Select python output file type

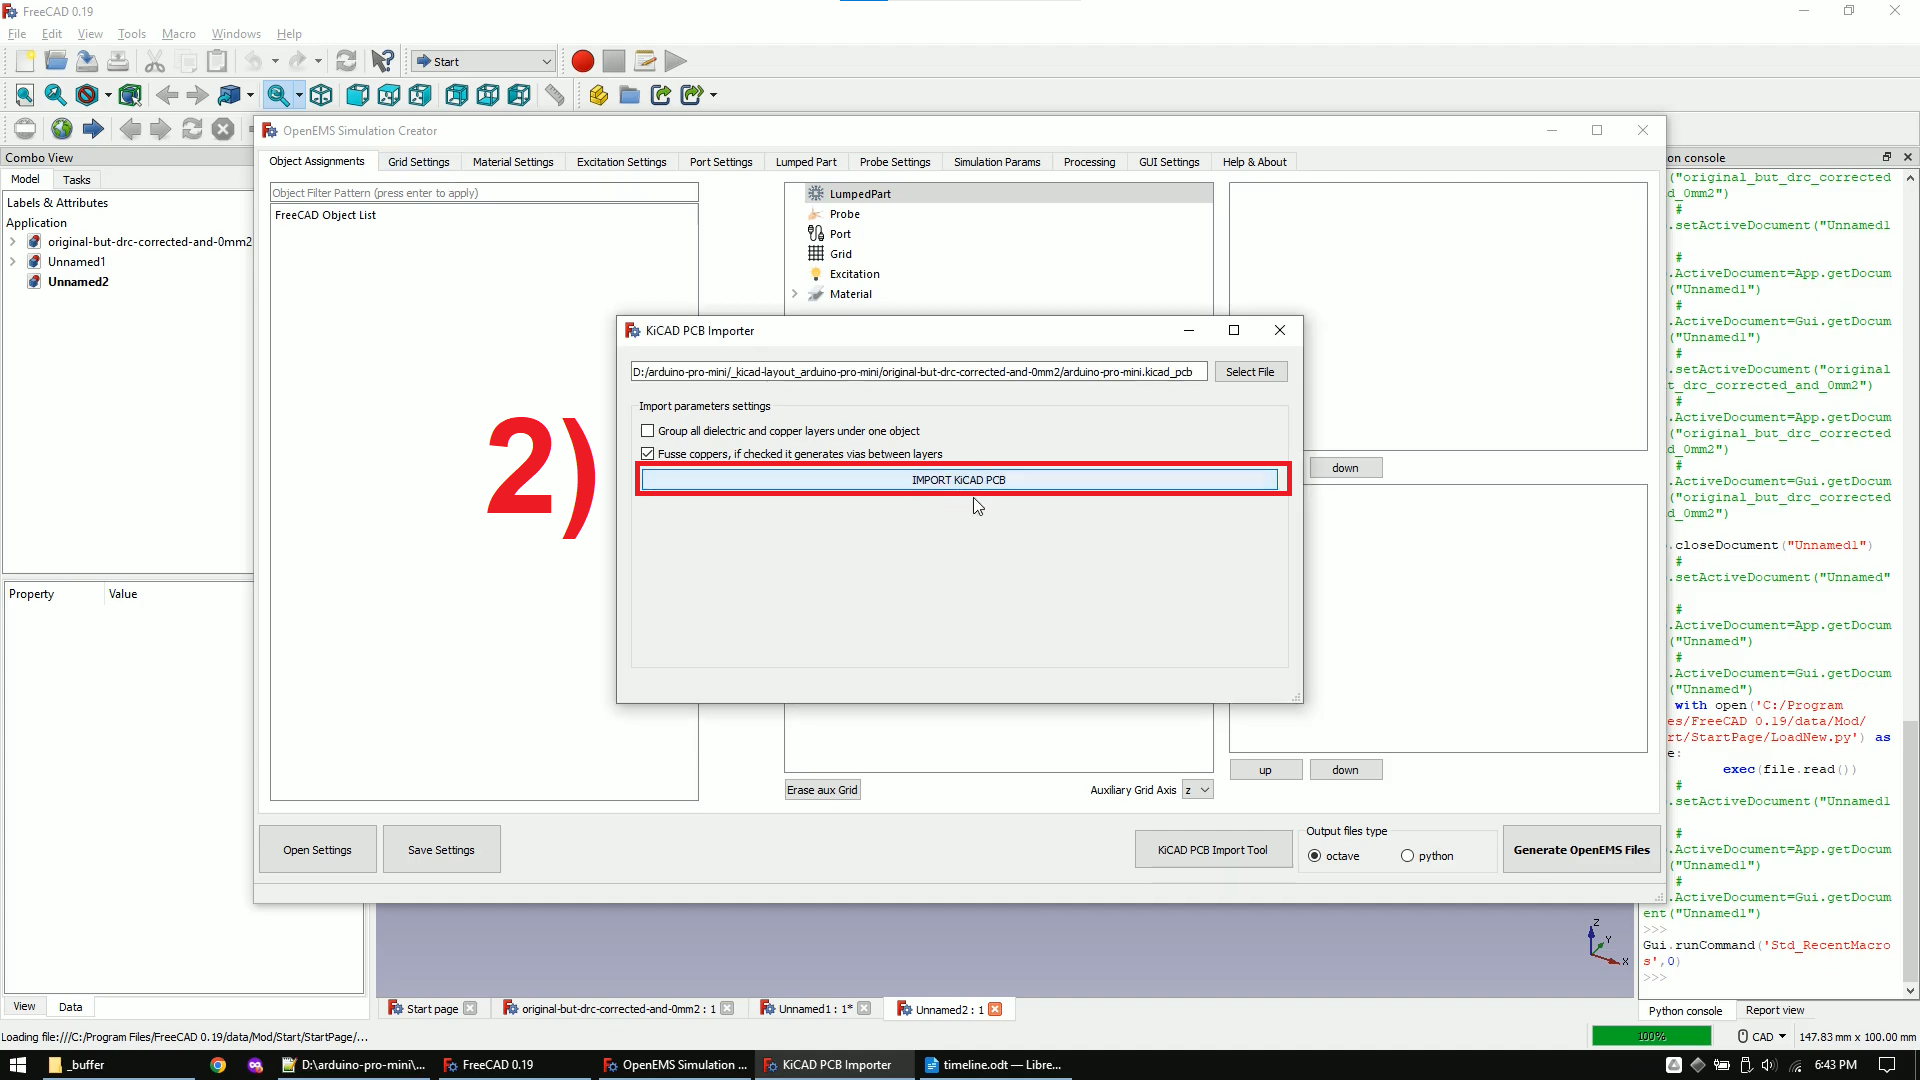pos(1407,856)
